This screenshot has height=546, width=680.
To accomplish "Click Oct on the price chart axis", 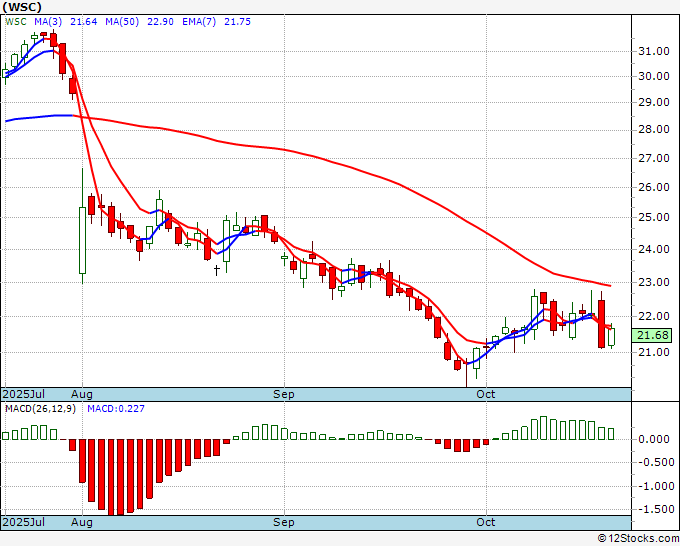I will tap(486, 394).
